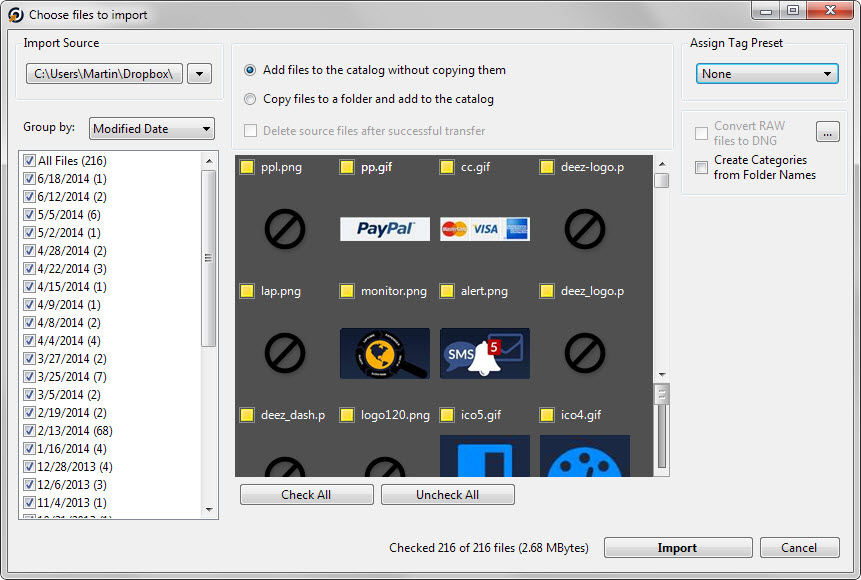The width and height of the screenshot is (861, 580).
Task: Click the Check All button
Action: coord(306,494)
